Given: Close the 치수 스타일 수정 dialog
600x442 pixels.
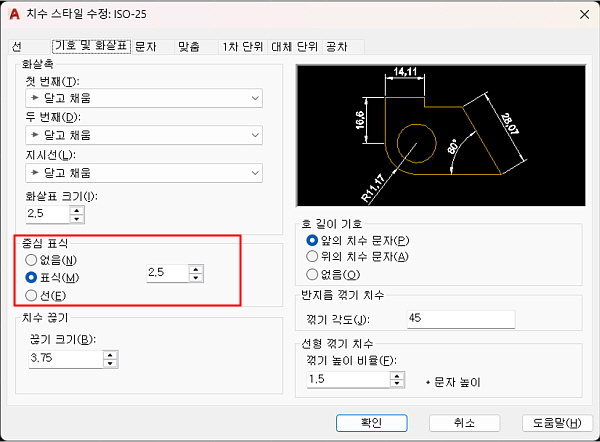Looking at the screenshot, I should (x=584, y=15).
